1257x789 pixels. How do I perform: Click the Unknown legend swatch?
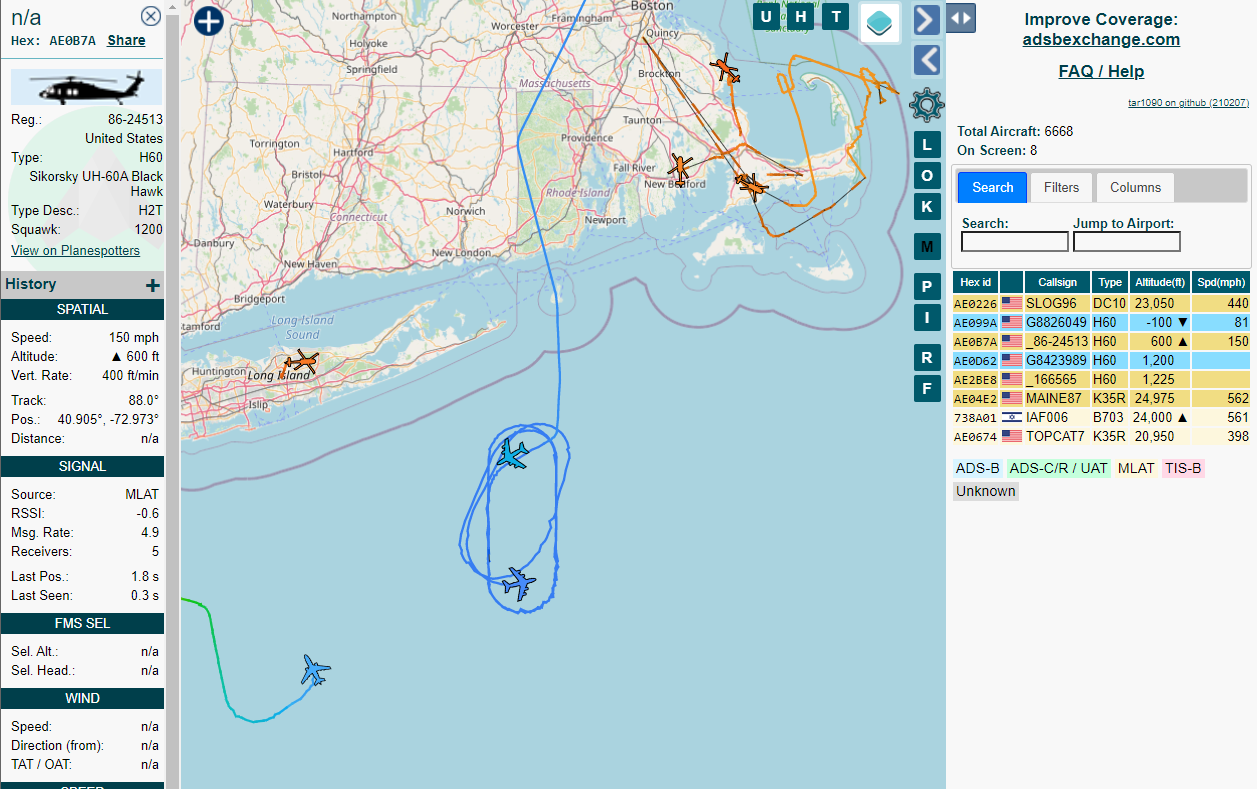(985, 491)
